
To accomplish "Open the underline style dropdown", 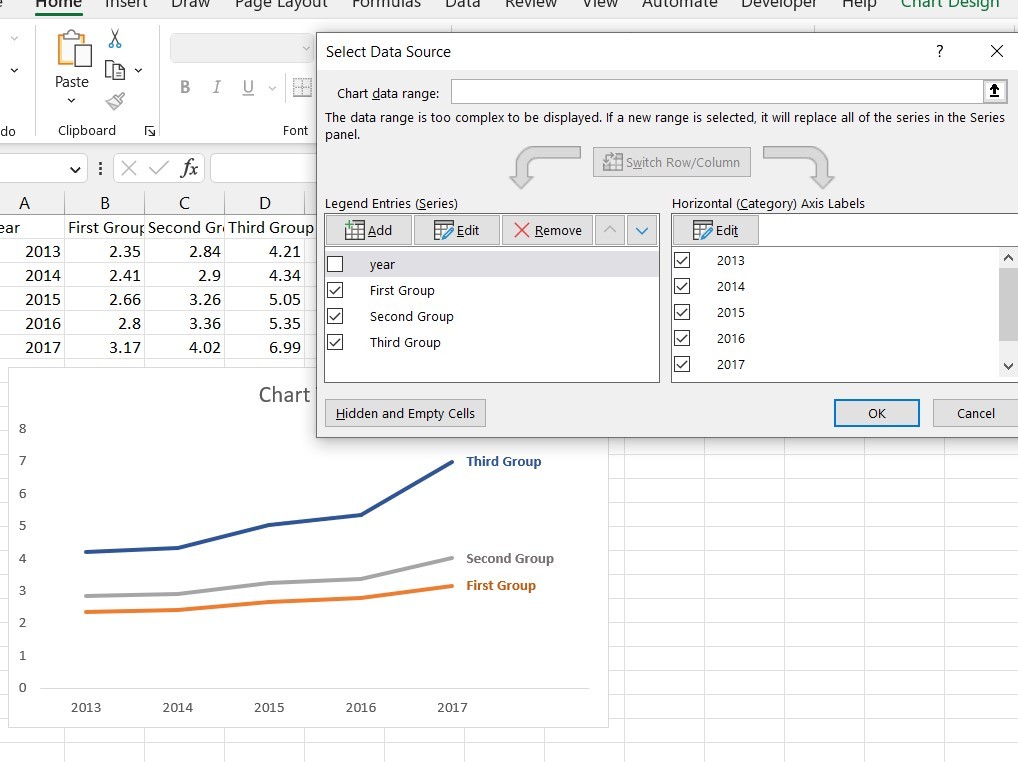I will tap(272, 88).
